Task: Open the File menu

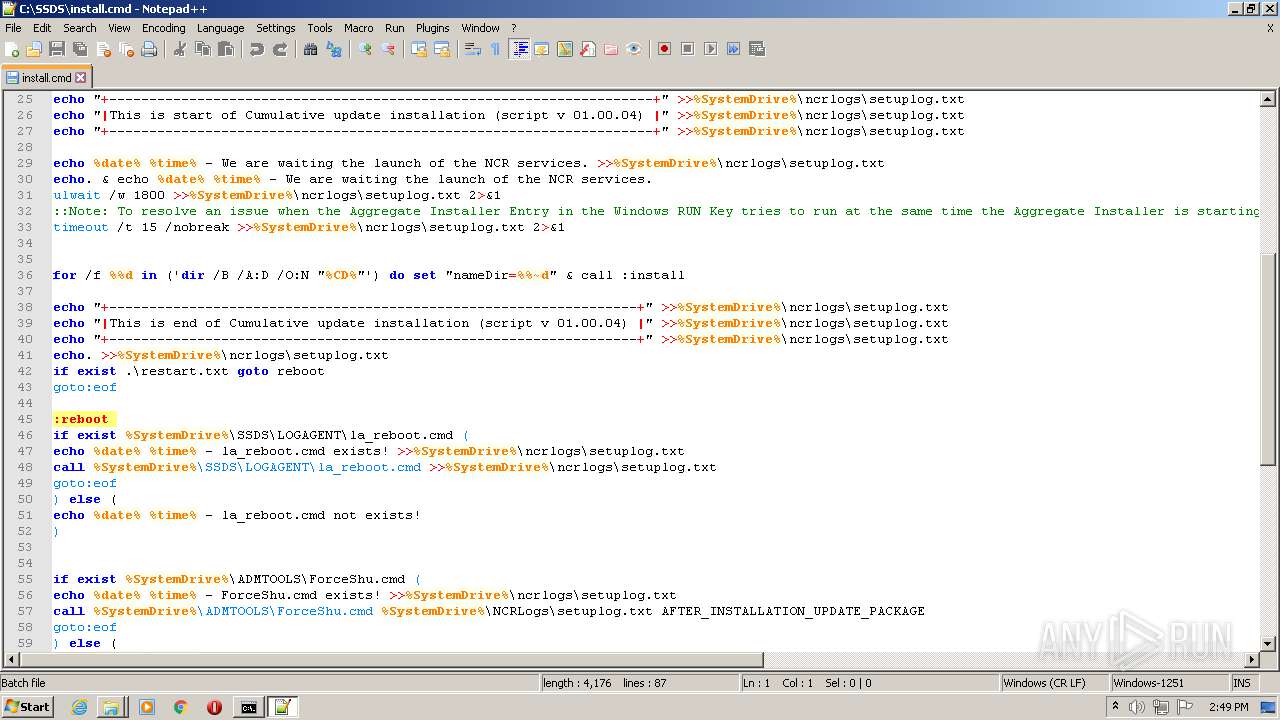Action: tap(13, 28)
